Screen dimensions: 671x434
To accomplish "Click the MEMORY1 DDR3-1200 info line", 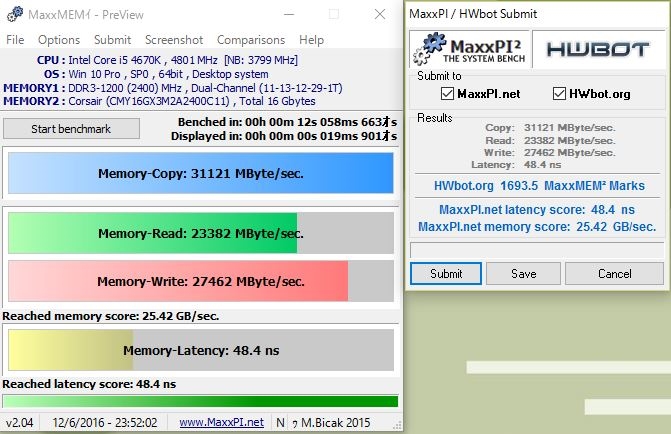I will tap(173, 88).
